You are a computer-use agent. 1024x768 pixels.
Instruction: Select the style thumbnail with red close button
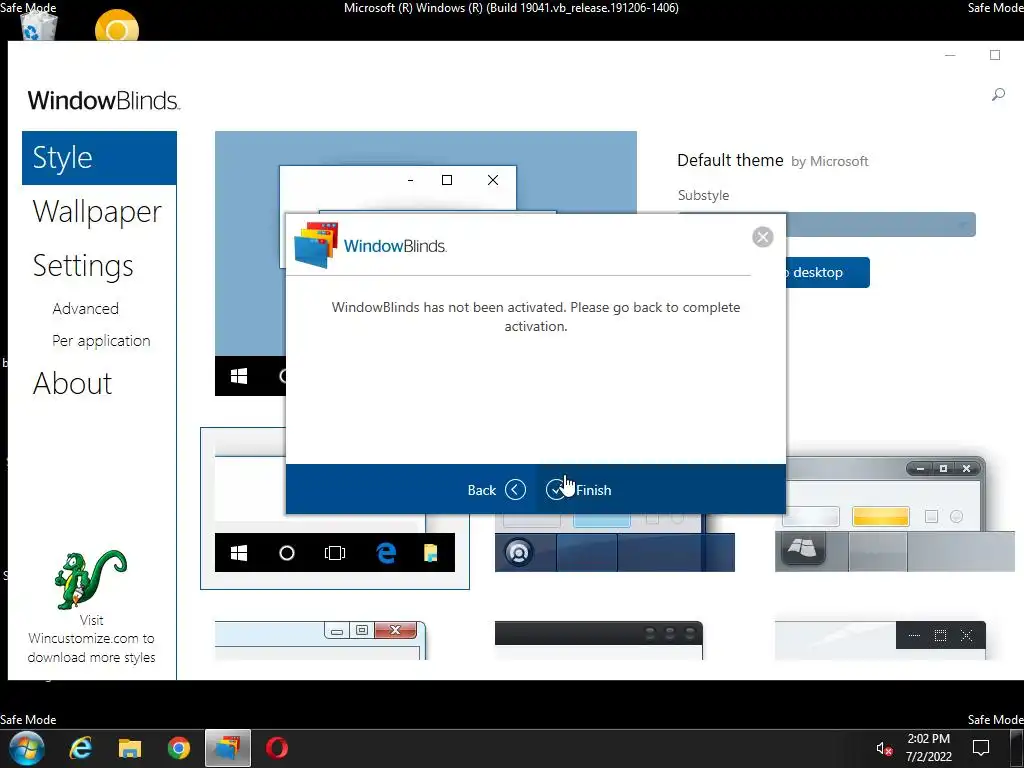click(321, 641)
